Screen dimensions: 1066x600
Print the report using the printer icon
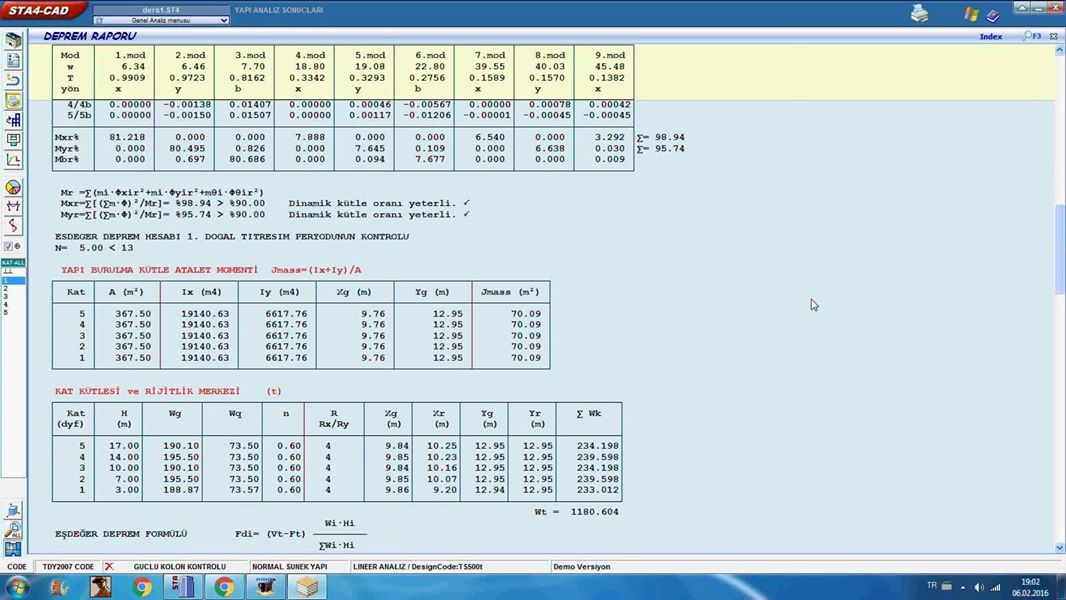920,14
